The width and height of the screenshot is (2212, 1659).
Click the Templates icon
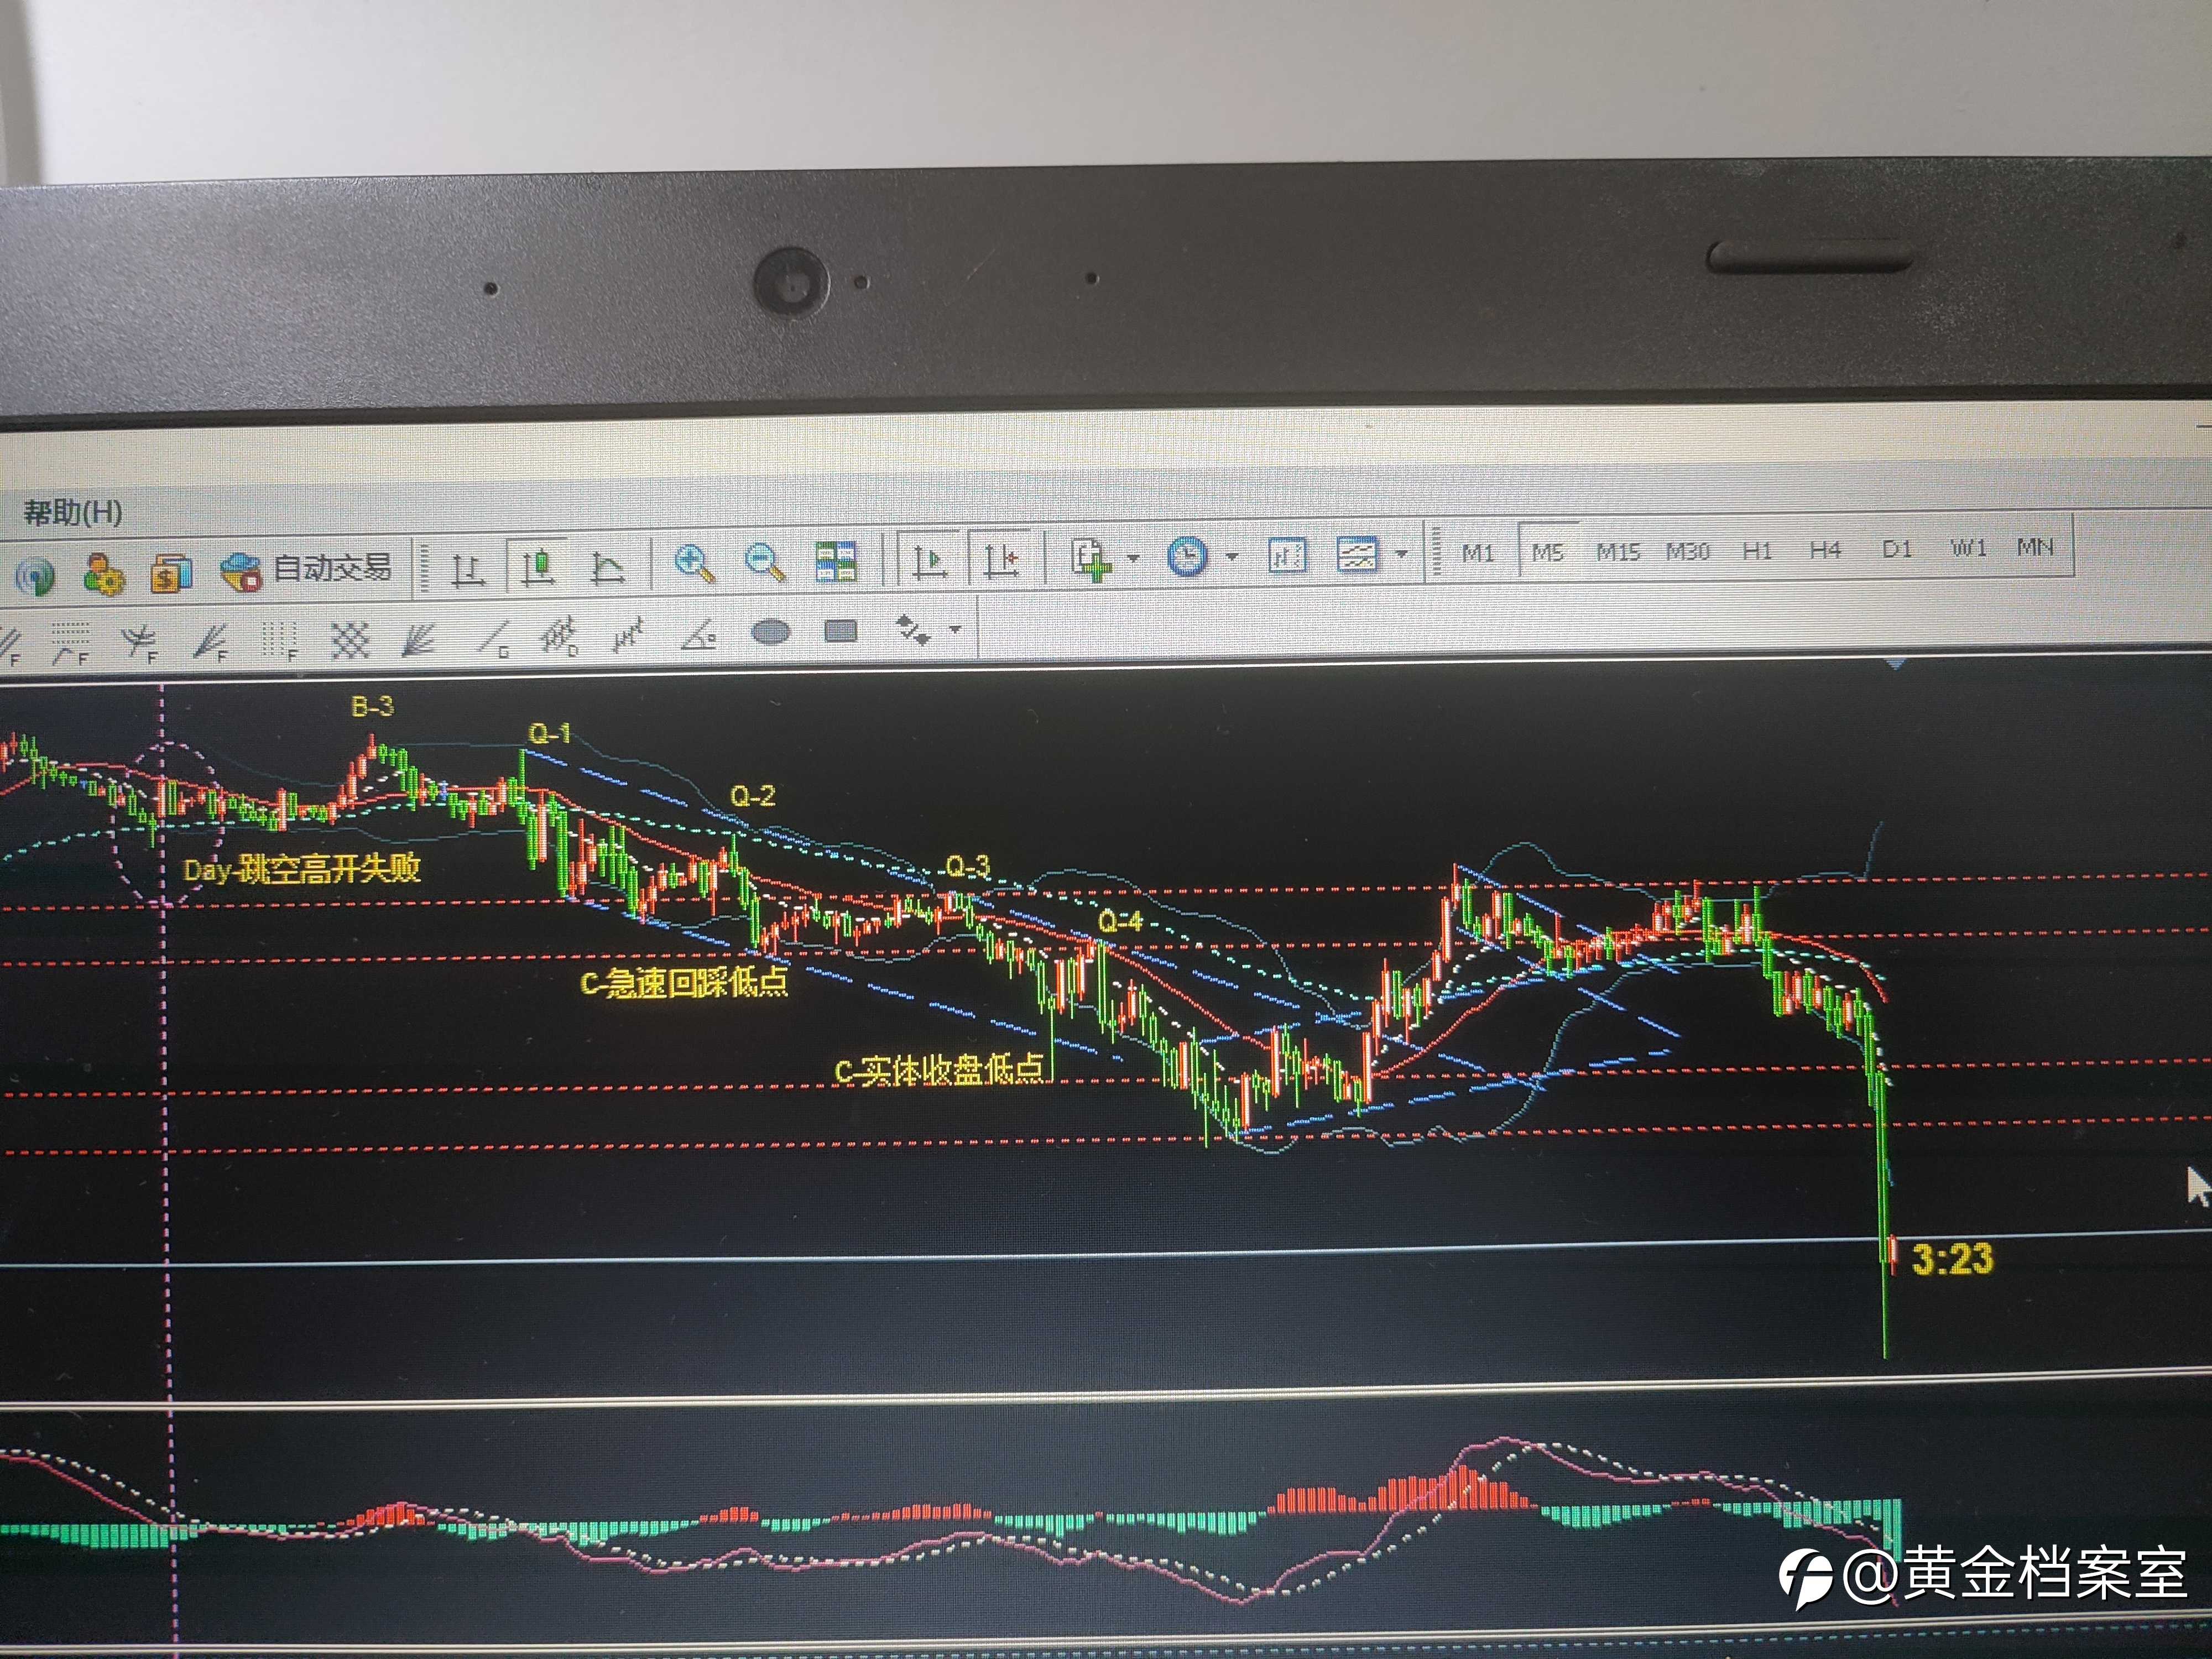tap(1357, 554)
